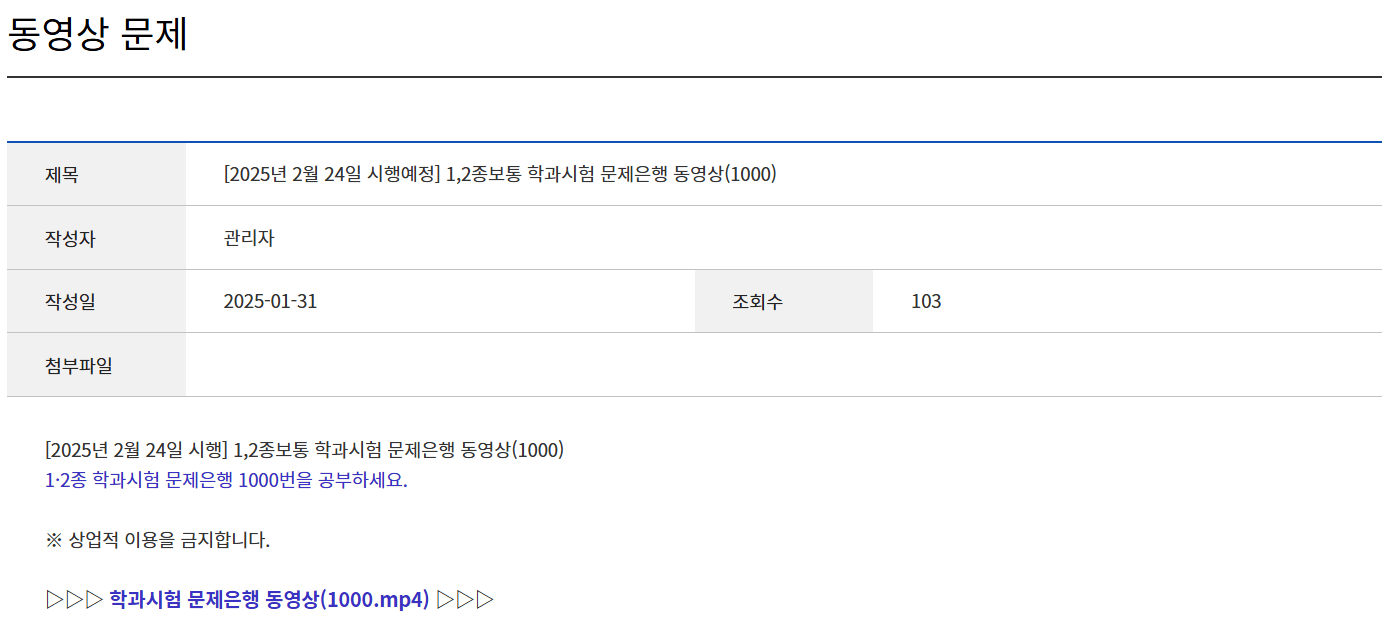Open the 학과시험 문제은행 동영상(1000.mp4) link
This screenshot has height=621, width=1398.
point(269,600)
